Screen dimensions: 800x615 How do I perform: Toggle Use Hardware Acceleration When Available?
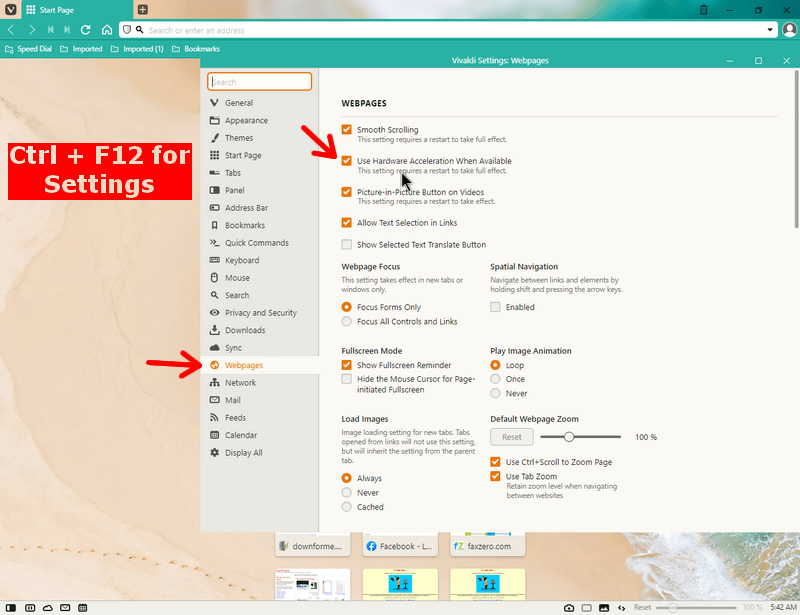[346, 161]
